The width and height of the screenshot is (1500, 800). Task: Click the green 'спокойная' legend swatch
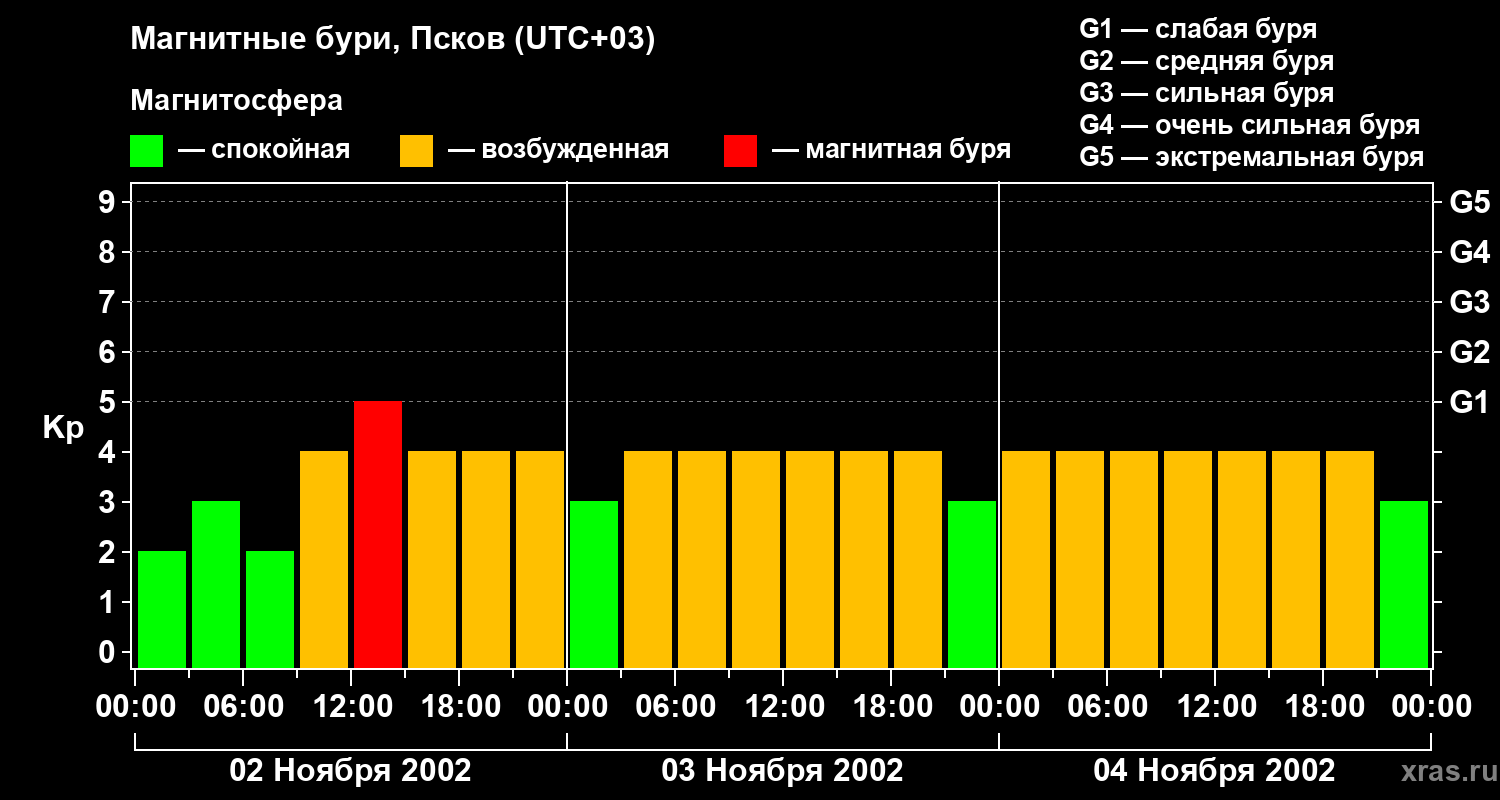(x=146, y=151)
